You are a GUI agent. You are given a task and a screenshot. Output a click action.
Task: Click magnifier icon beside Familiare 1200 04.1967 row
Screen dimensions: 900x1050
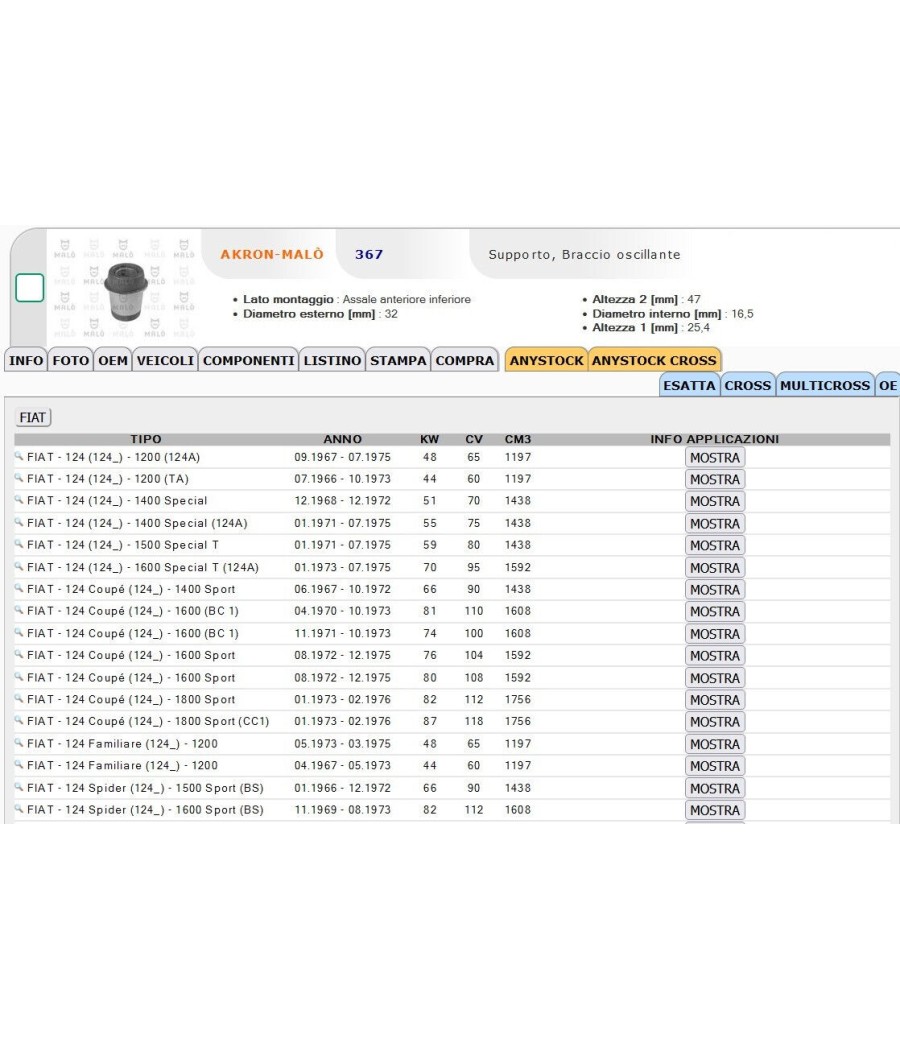pyautogui.click(x=19, y=765)
